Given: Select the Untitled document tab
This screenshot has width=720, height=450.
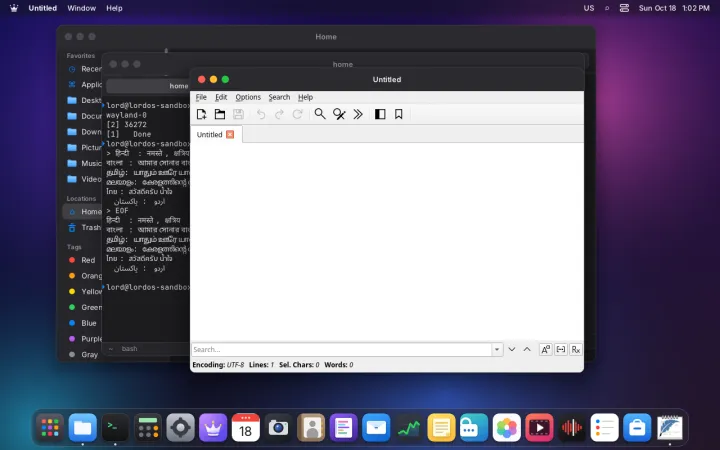Looking at the screenshot, I should tap(216, 135).
